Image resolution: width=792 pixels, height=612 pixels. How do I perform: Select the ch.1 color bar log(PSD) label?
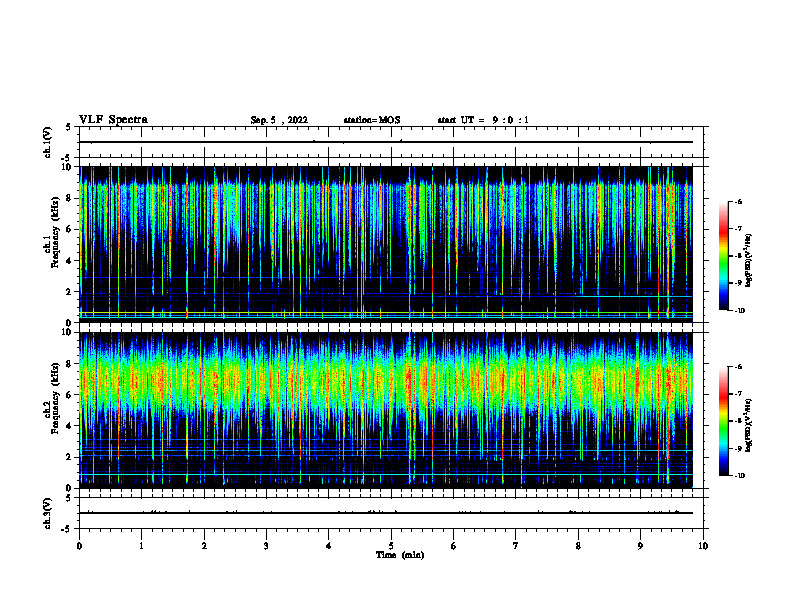[749, 261]
